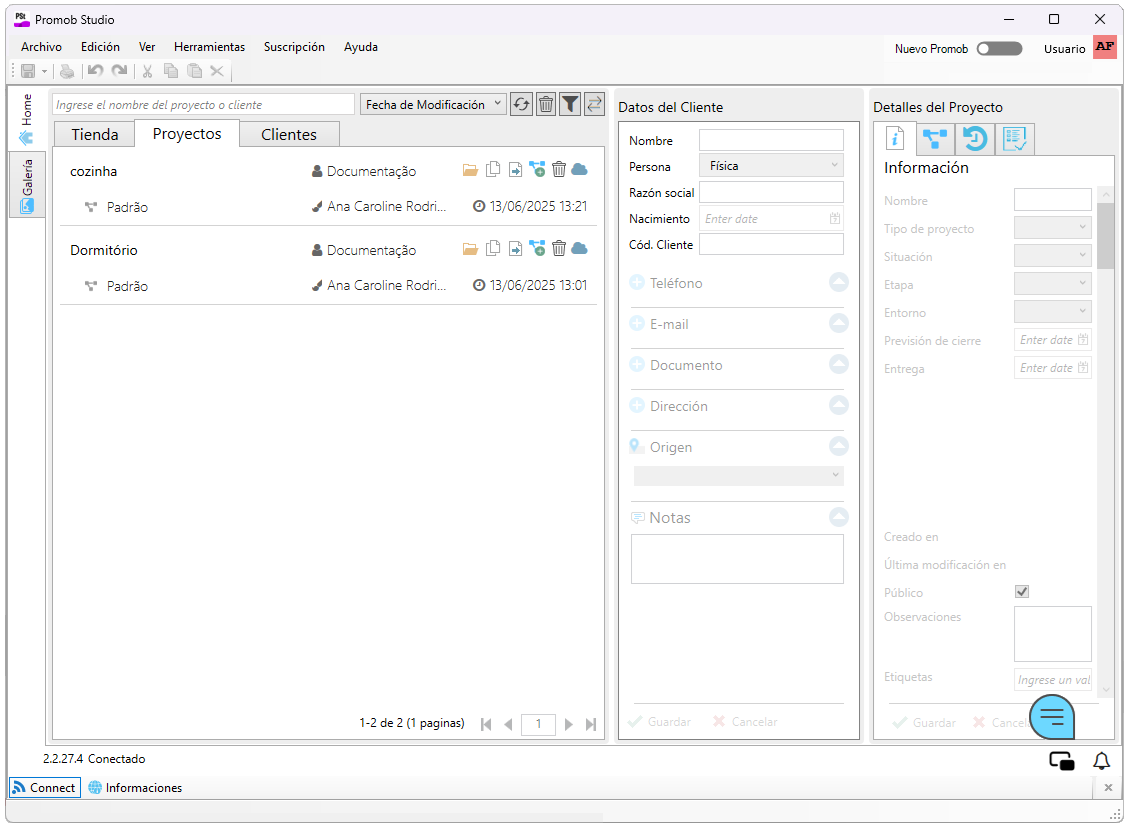Add a new Teléfono entry with plus
Viewport: 1127px width, 824px height.
(637, 283)
